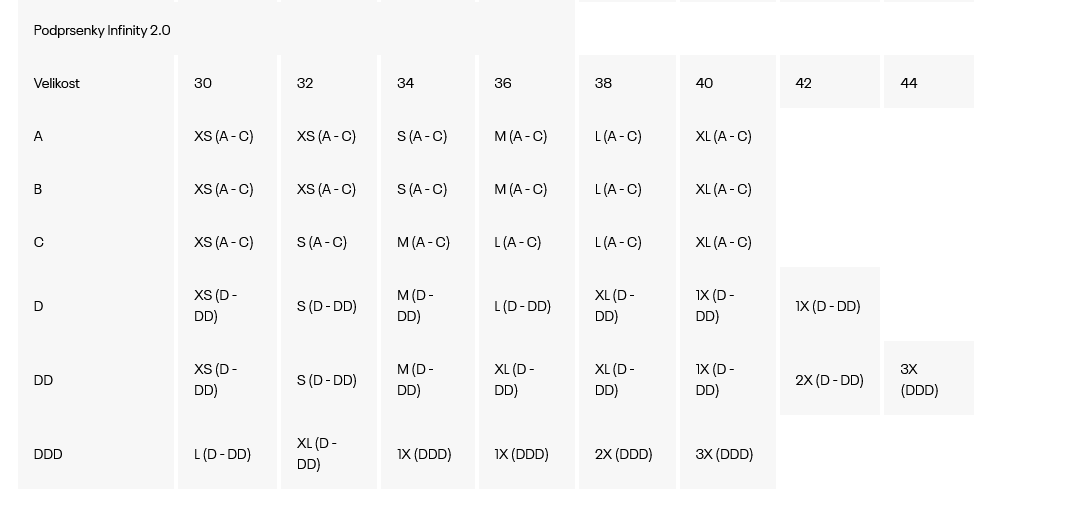Screen dimensions: 1077x510
Task: Click the Podprsenky Infinity 2.0 table title
Action: point(102,30)
